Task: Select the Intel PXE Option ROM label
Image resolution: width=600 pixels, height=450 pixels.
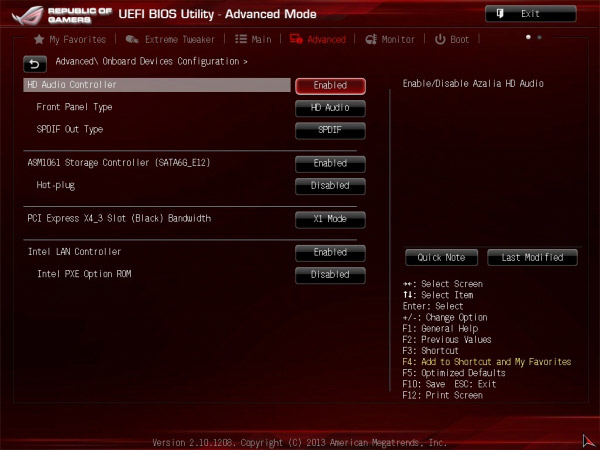Action: coord(84,274)
